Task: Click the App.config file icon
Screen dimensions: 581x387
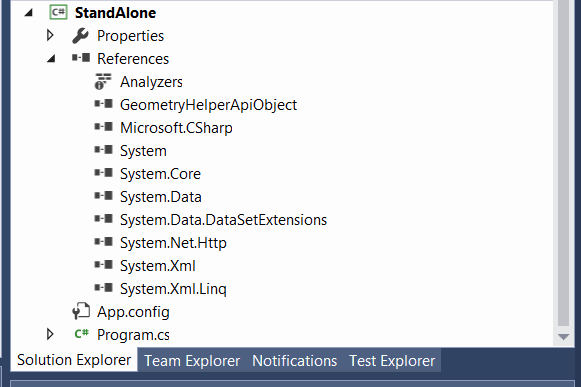Action: coord(81,311)
